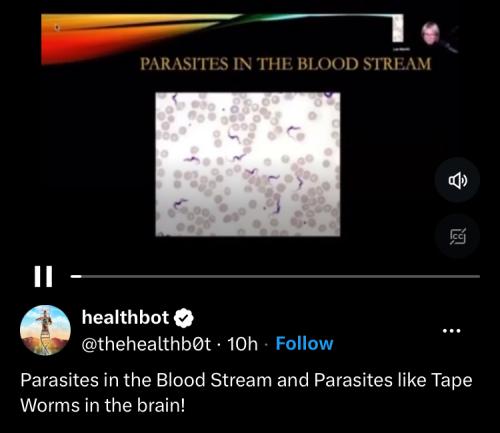Toggle closed captions on the video
This screenshot has height=433, width=500.
pos(458,236)
